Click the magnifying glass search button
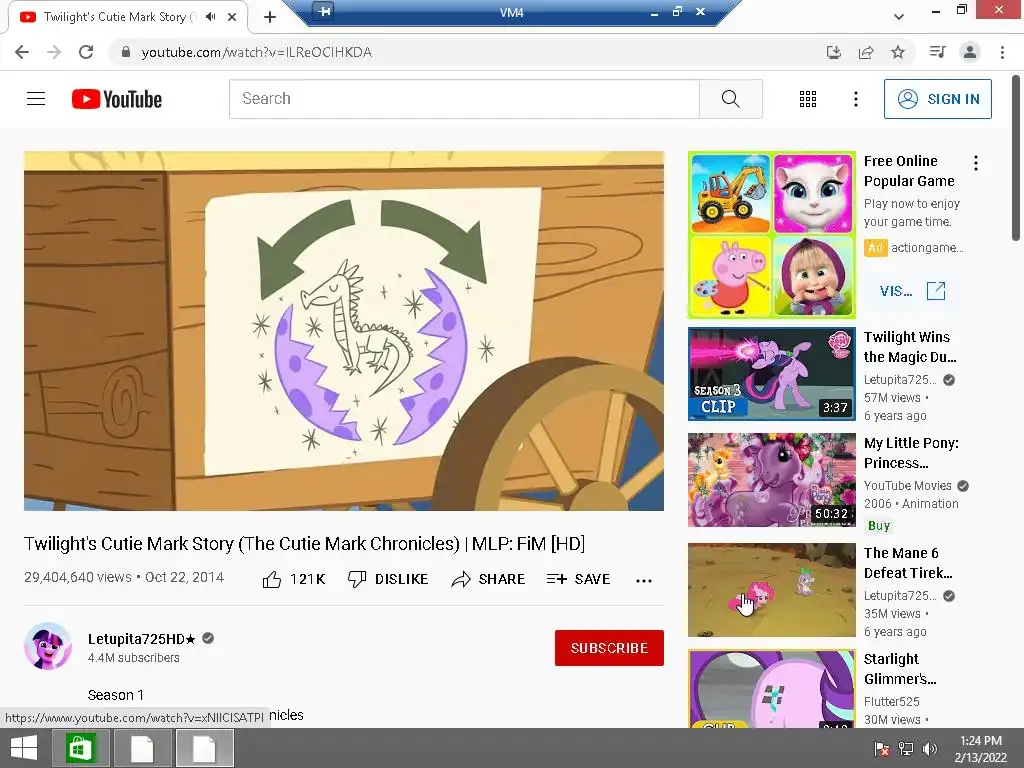 click(x=731, y=99)
